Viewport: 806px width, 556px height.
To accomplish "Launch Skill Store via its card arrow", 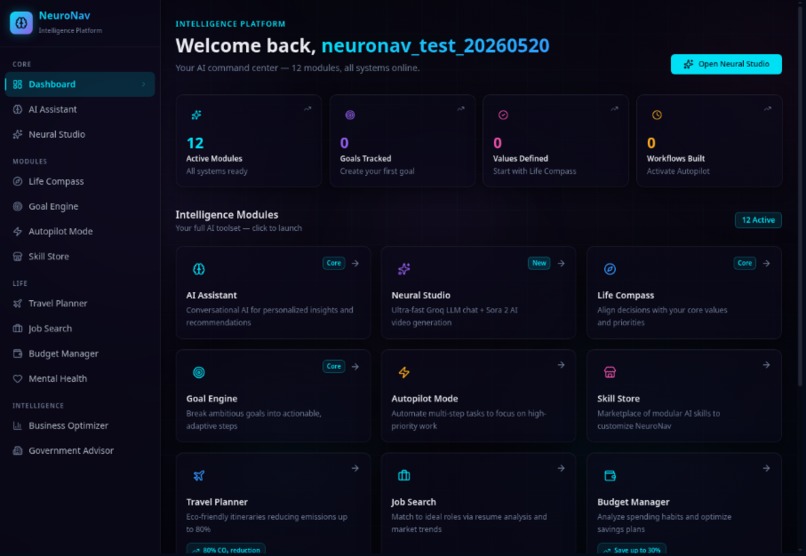I will [766, 365].
